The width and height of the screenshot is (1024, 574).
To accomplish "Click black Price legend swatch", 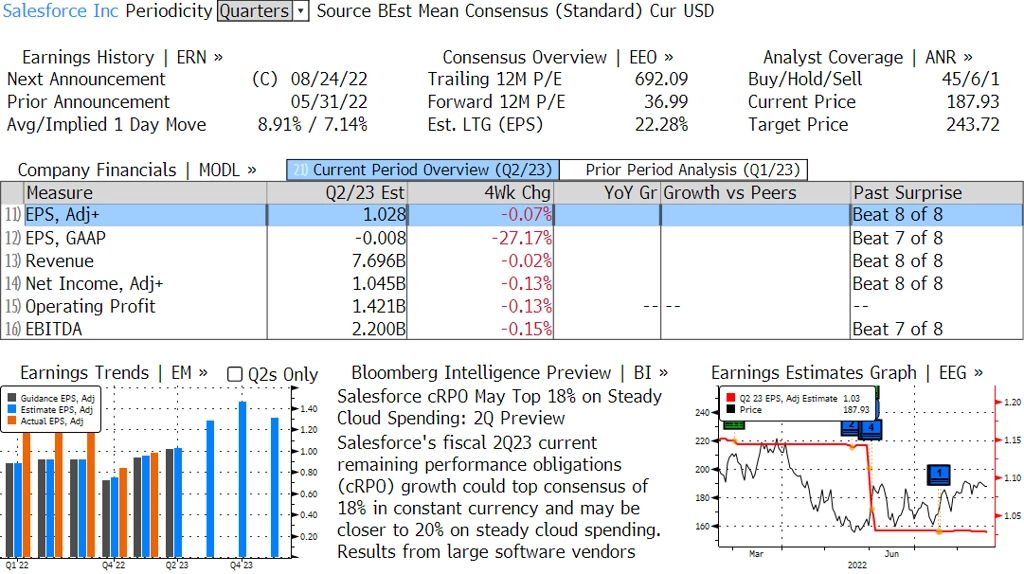I will [730, 409].
